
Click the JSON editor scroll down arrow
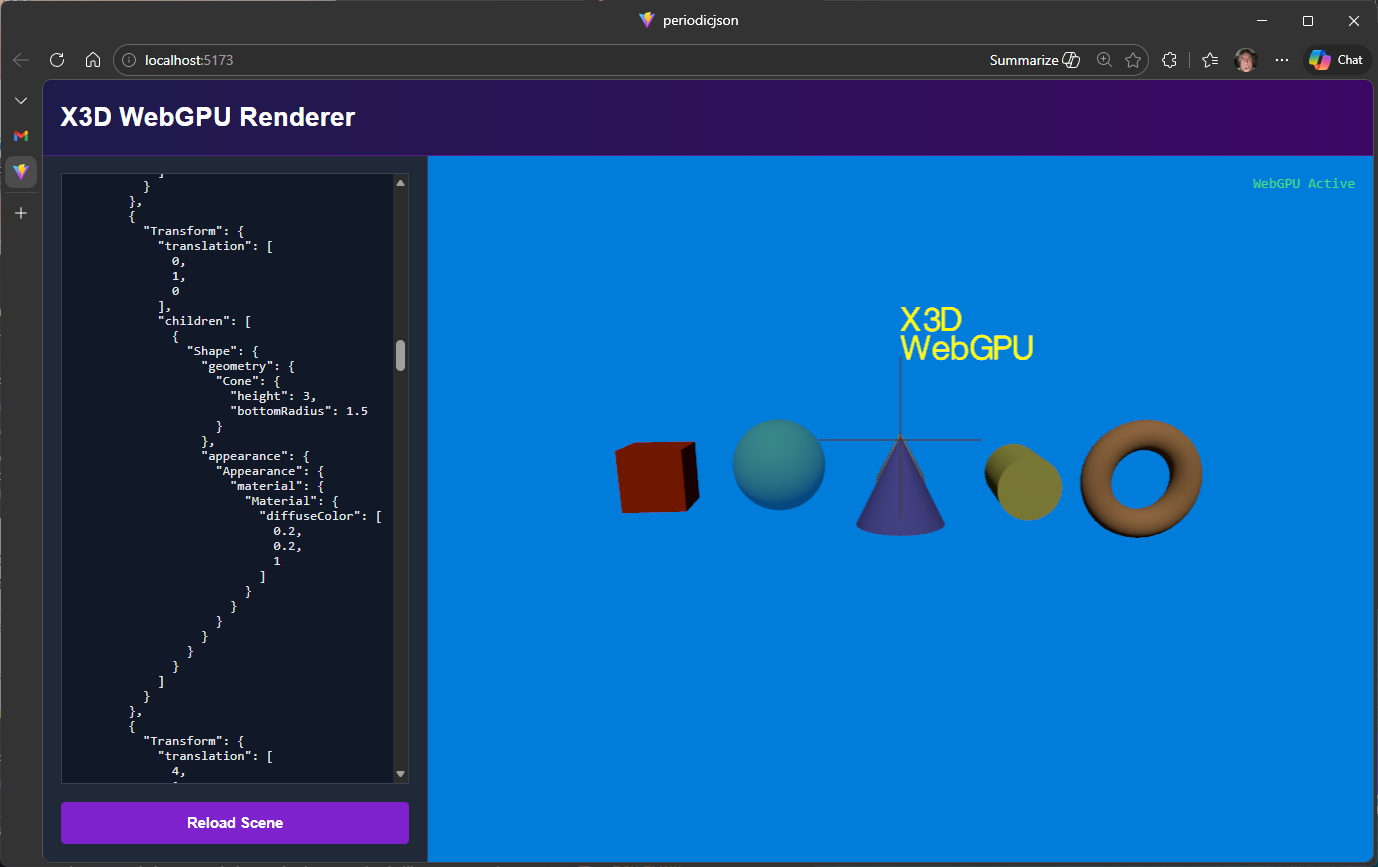(401, 774)
